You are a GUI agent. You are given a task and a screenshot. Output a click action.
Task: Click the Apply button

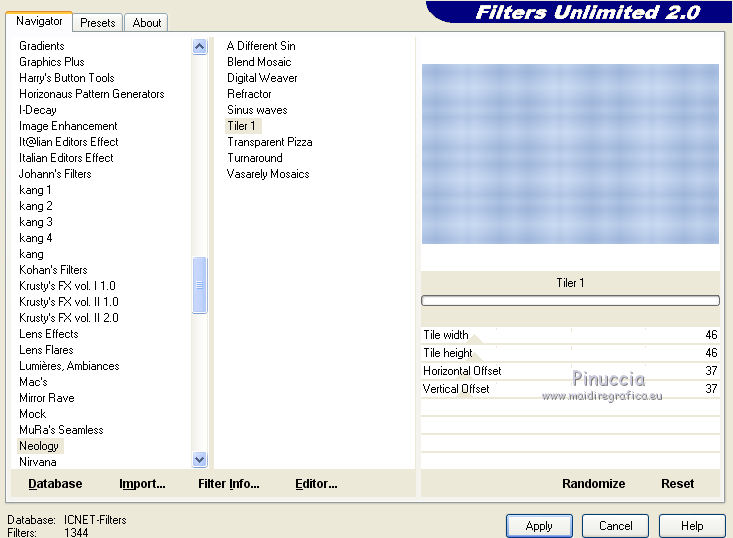tap(539, 526)
